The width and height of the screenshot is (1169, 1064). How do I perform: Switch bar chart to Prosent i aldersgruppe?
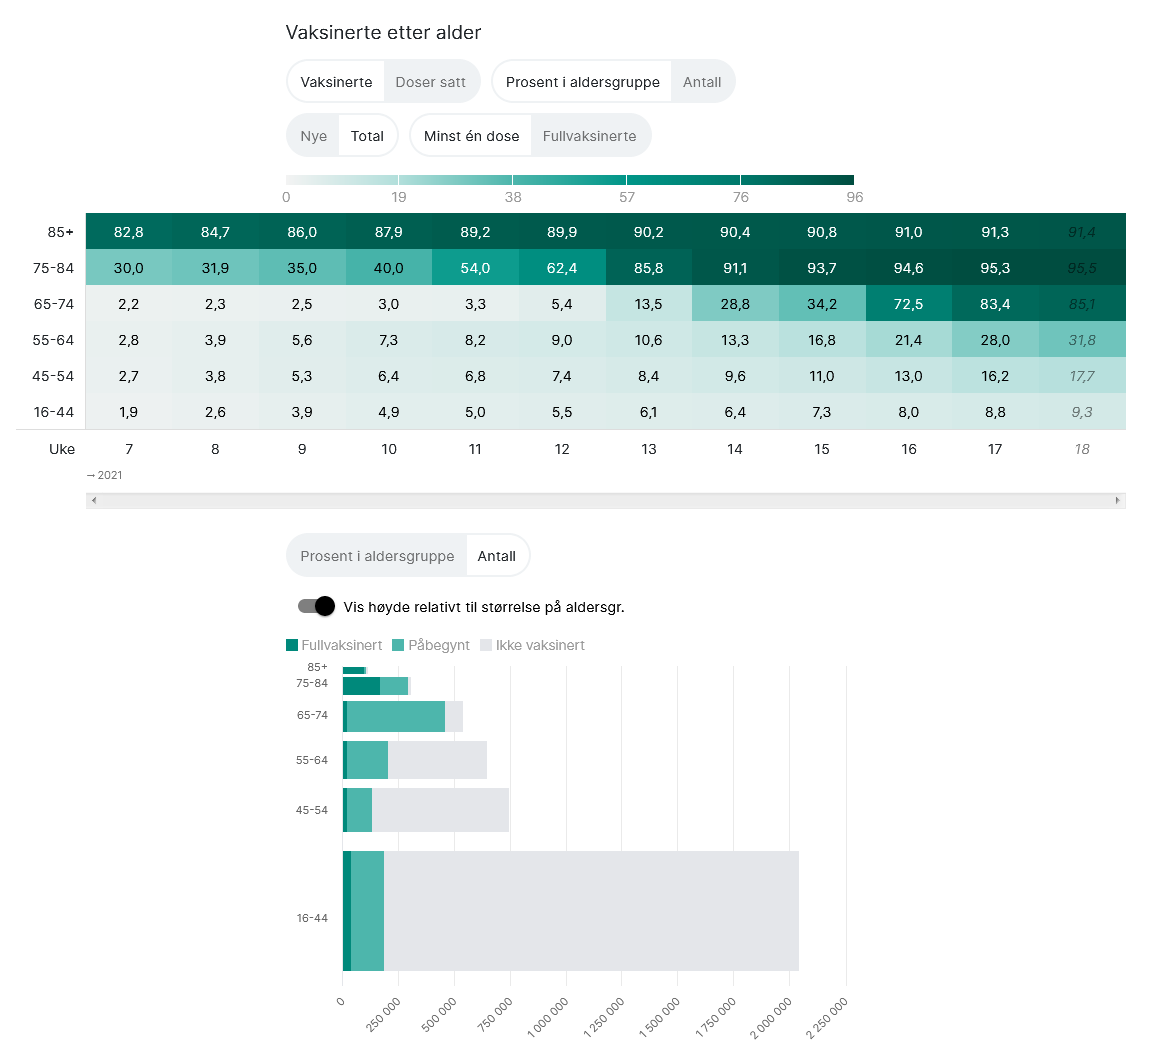(x=377, y=555)
